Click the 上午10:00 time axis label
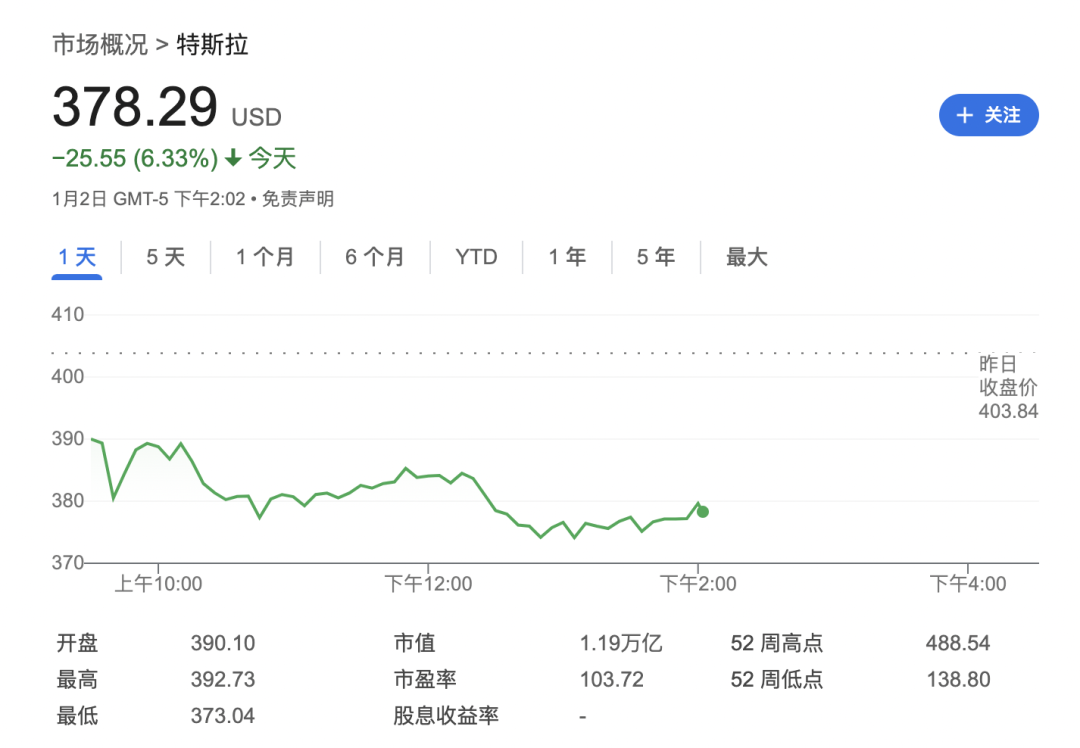 point(158,583)
